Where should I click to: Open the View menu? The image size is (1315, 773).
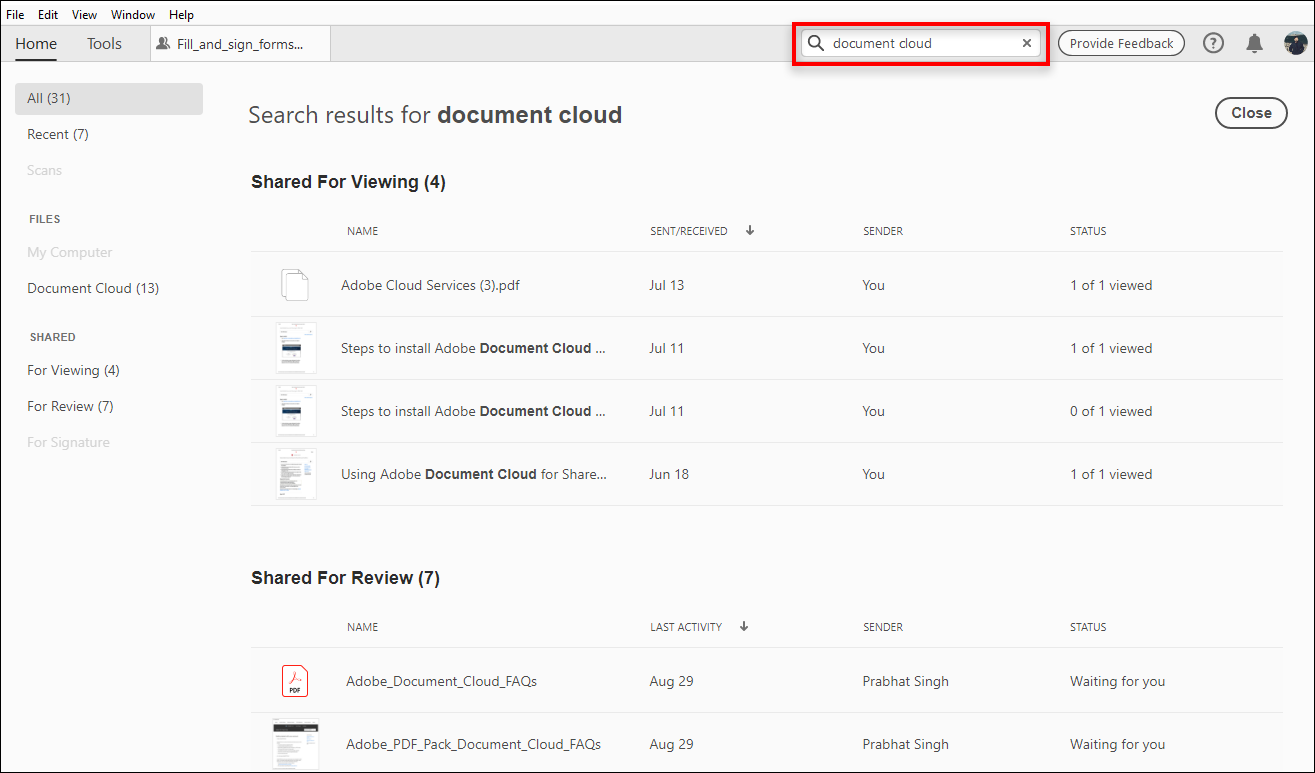[x=85, y=15]
